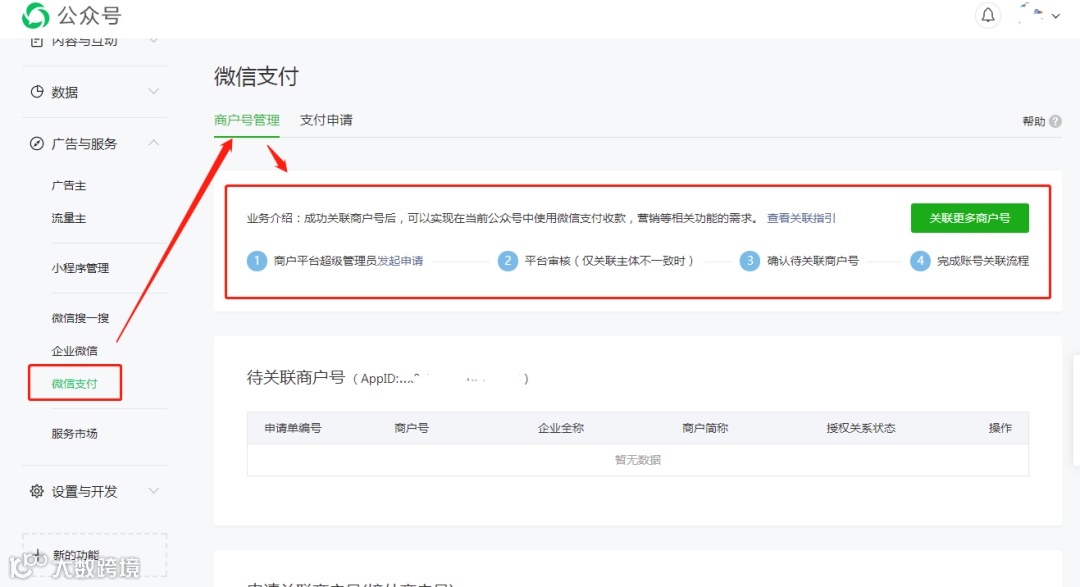The height and width of the screenshot is (587, 1080).
Task: Click the 完成账号关联流程 step text
Action: coord(983,260)
